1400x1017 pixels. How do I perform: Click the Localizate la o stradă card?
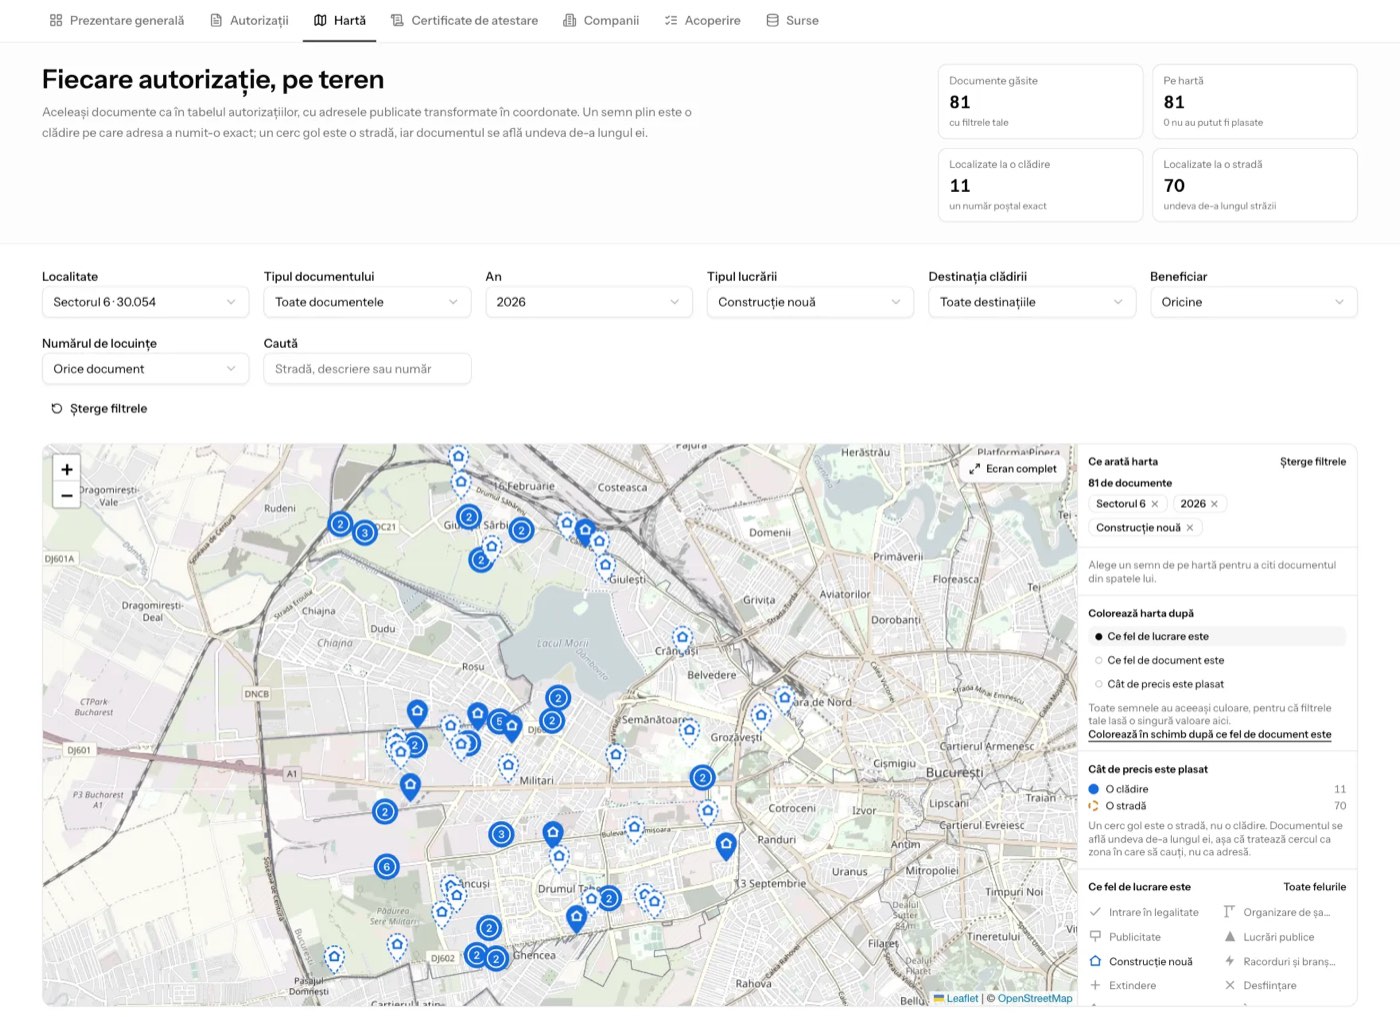[1254, 185]
